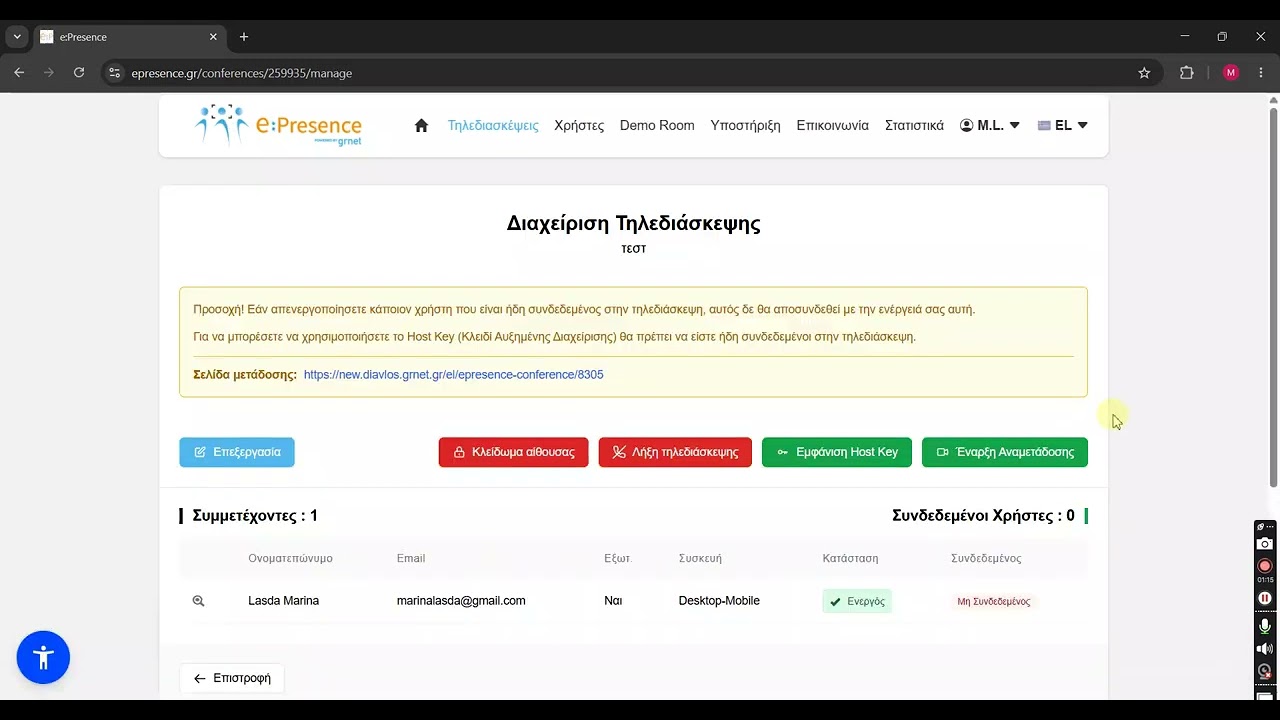
Task: Click the Συμμετέχοντες : 1 heading
Action: [x=255, y=516]
